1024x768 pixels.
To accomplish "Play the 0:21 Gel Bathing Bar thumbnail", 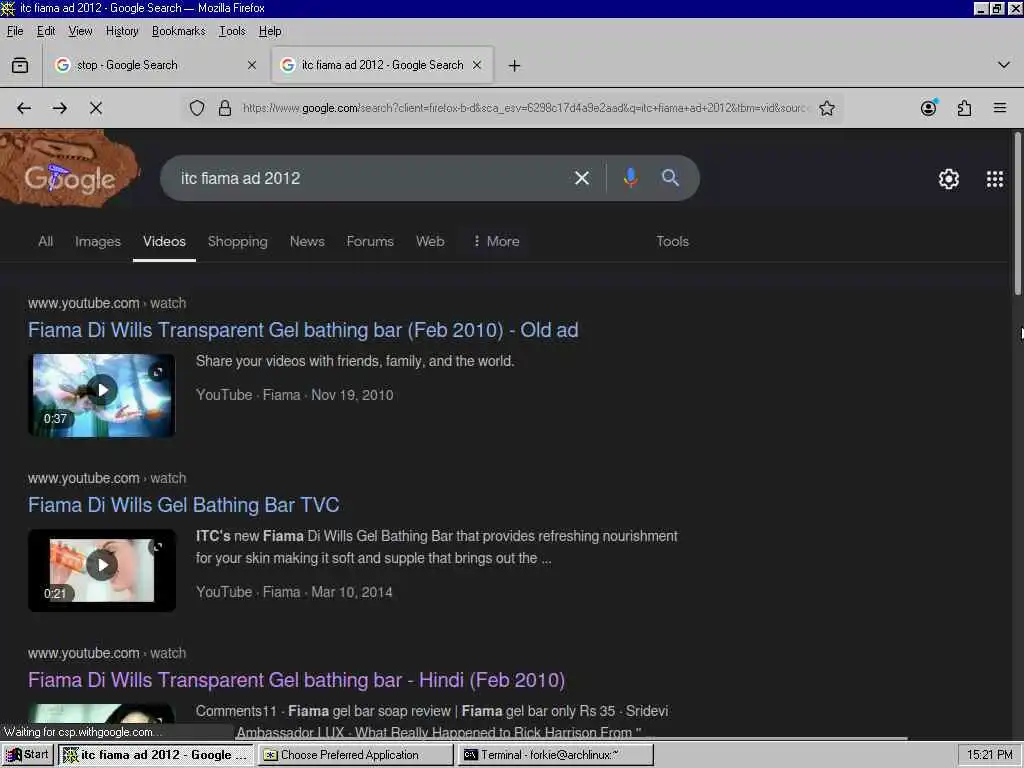I will [102, 565].
